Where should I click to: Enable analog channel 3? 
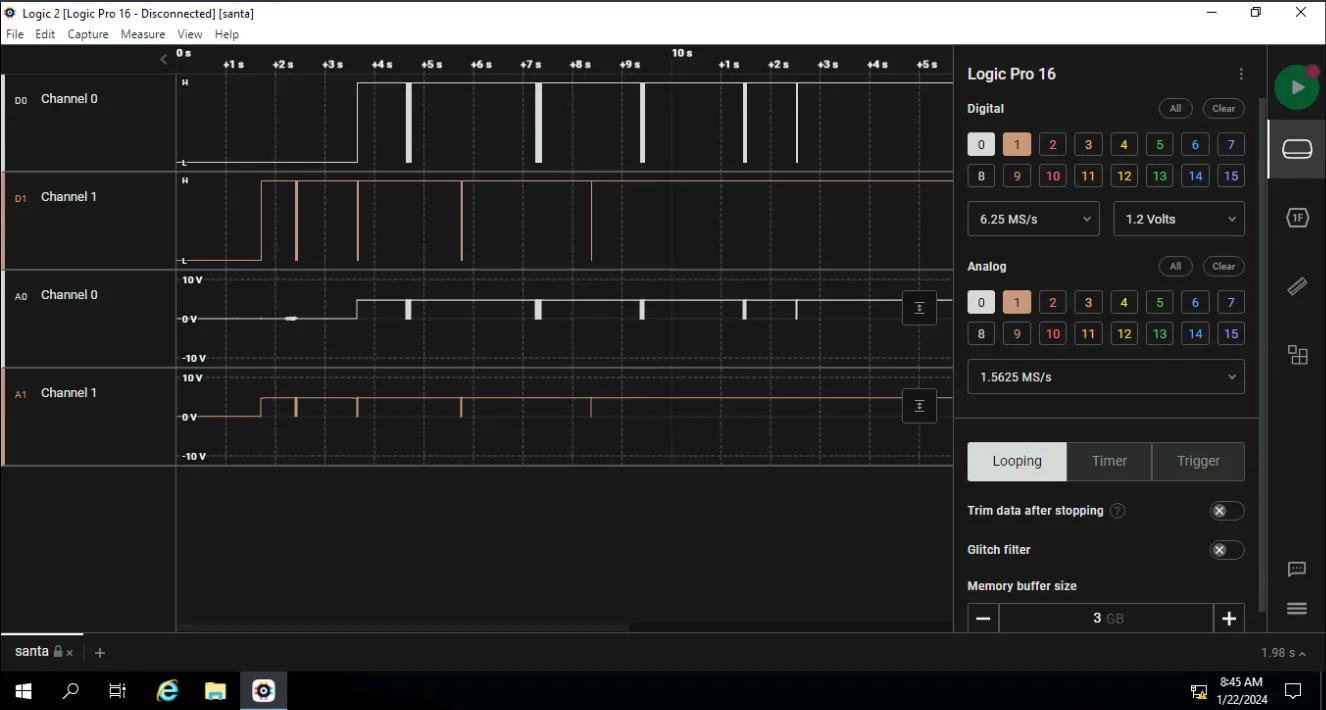pos(1088,302)
